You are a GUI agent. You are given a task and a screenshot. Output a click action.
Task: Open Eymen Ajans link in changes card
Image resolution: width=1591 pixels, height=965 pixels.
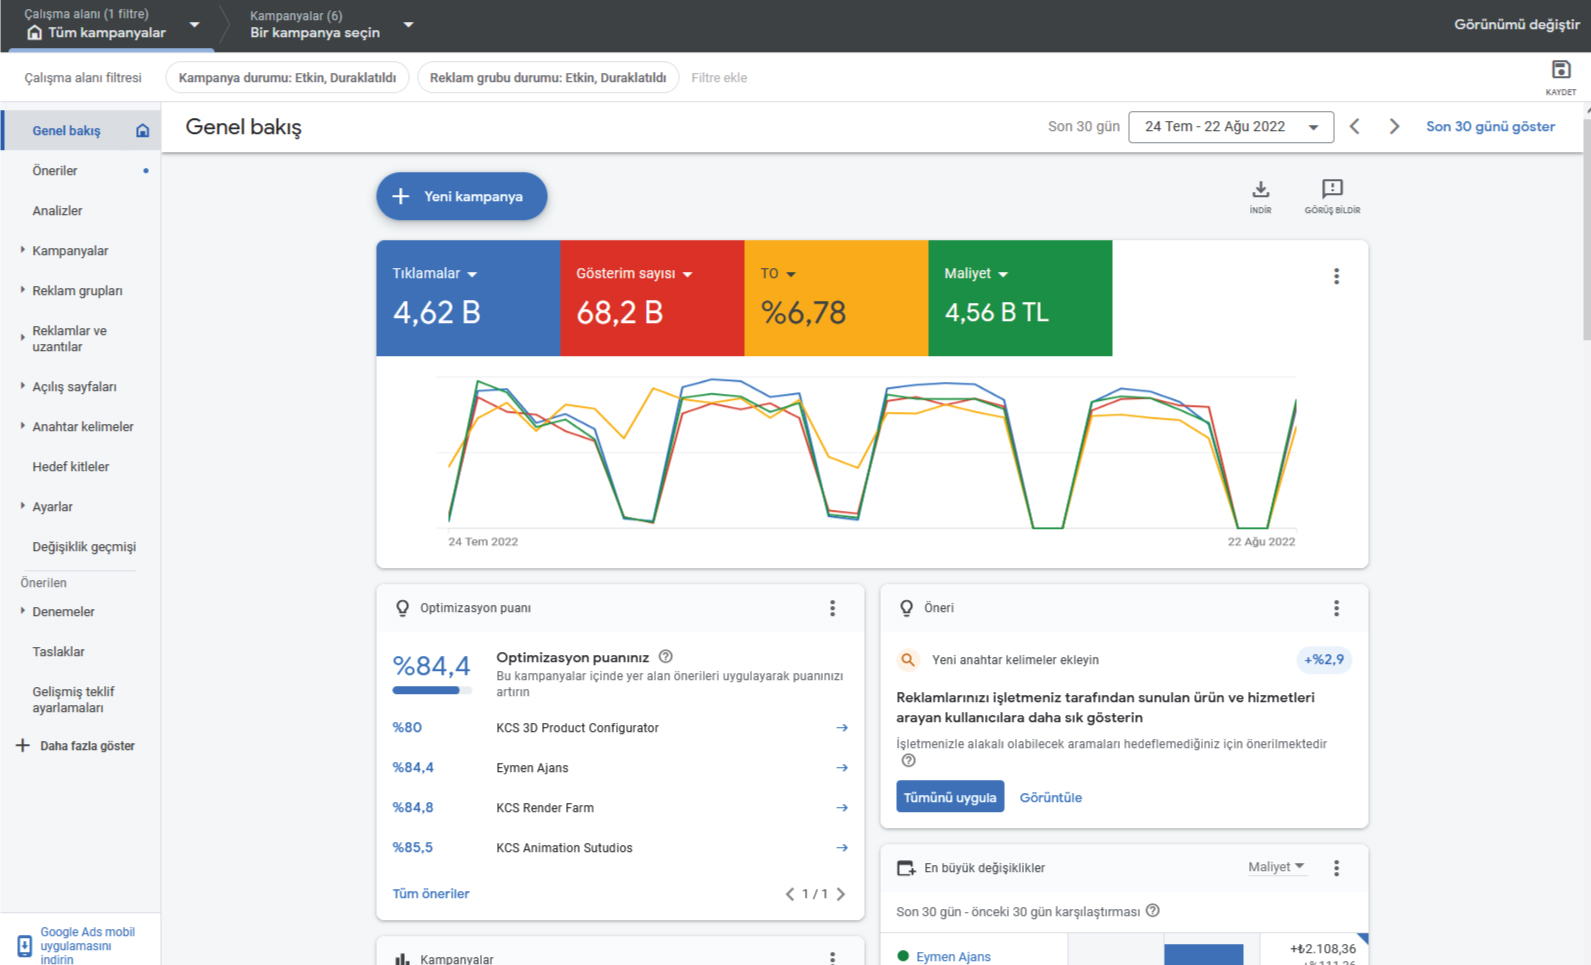[953, 957]
